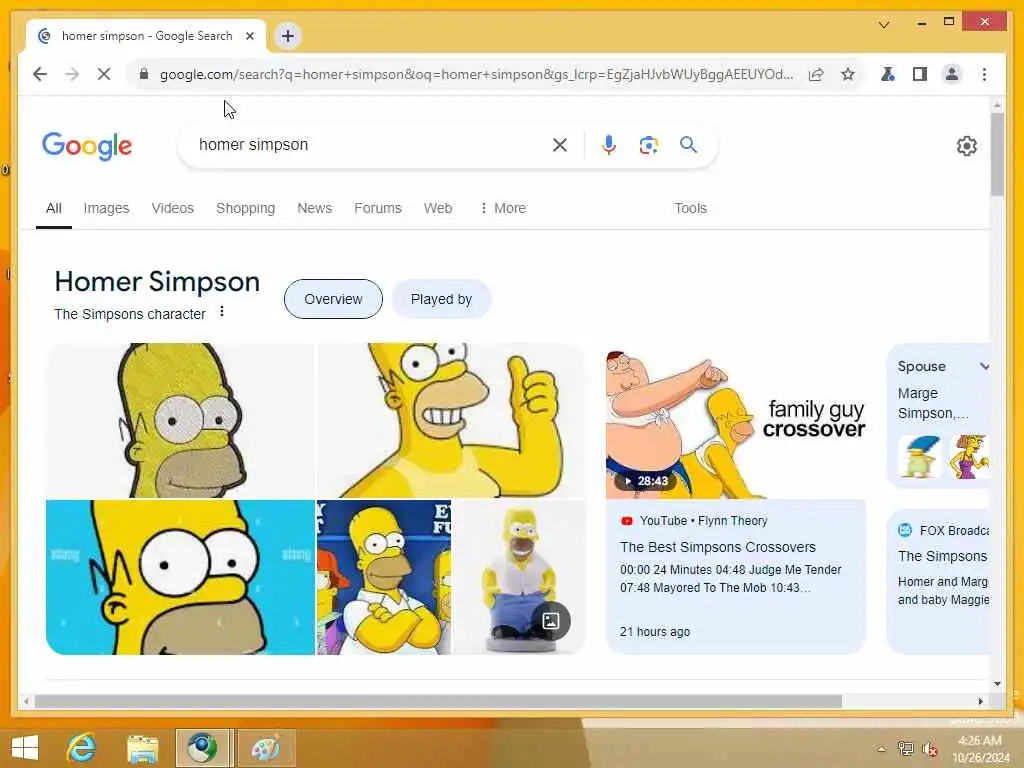
Task: Click the vertical scrollbar thumb
Action: pos(997,154)
